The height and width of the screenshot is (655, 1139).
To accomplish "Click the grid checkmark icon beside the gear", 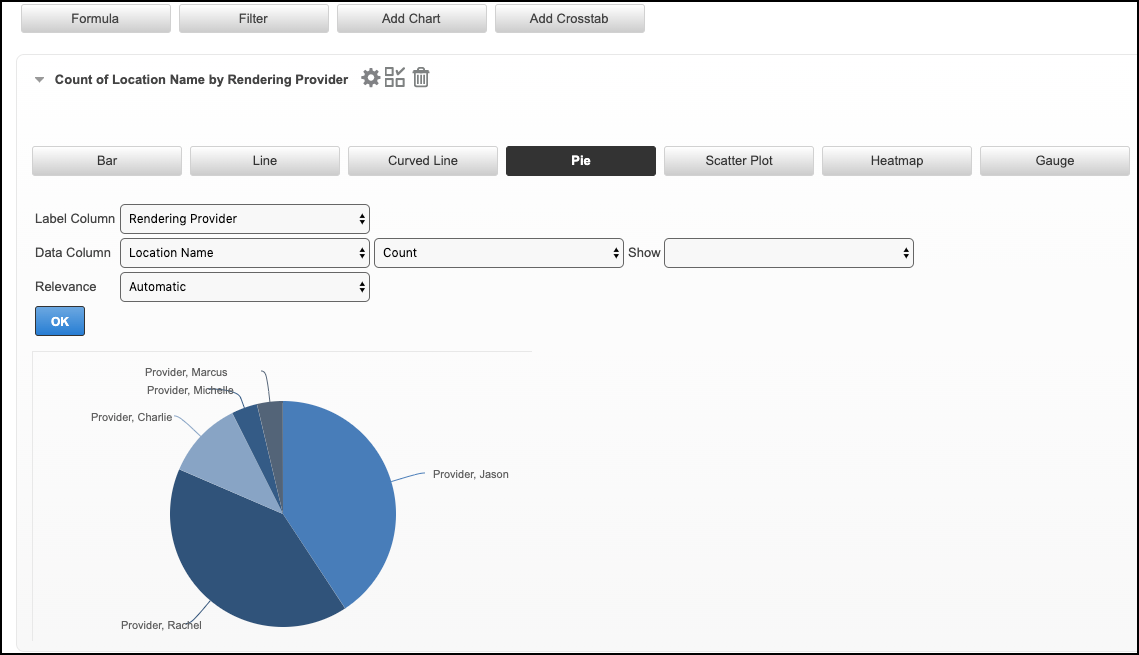I will (395, 78).
